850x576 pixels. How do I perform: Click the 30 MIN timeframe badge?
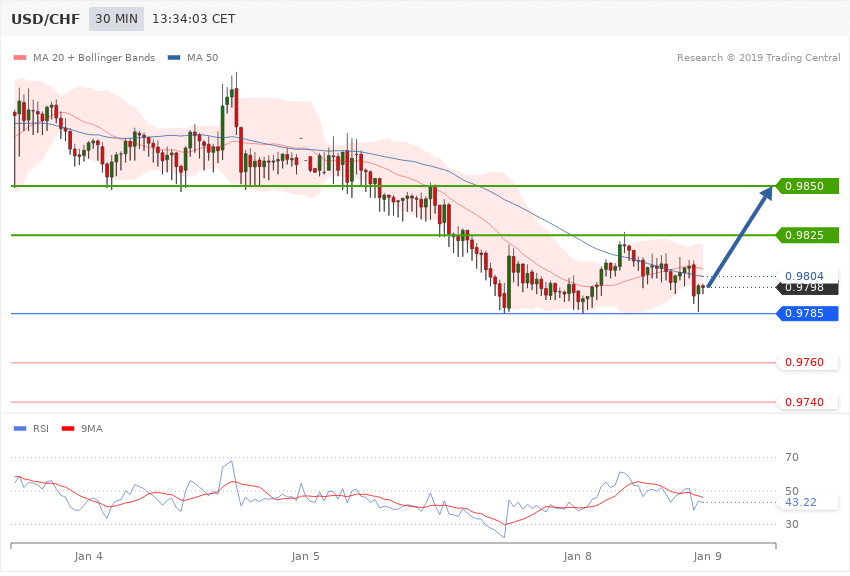[116, 19]
